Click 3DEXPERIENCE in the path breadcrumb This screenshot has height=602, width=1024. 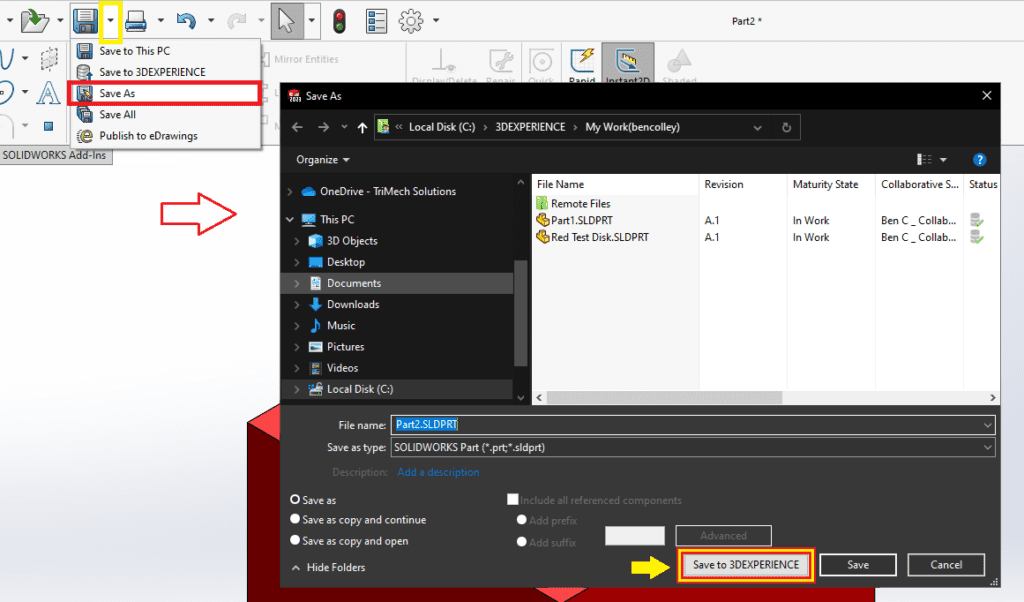530,127
